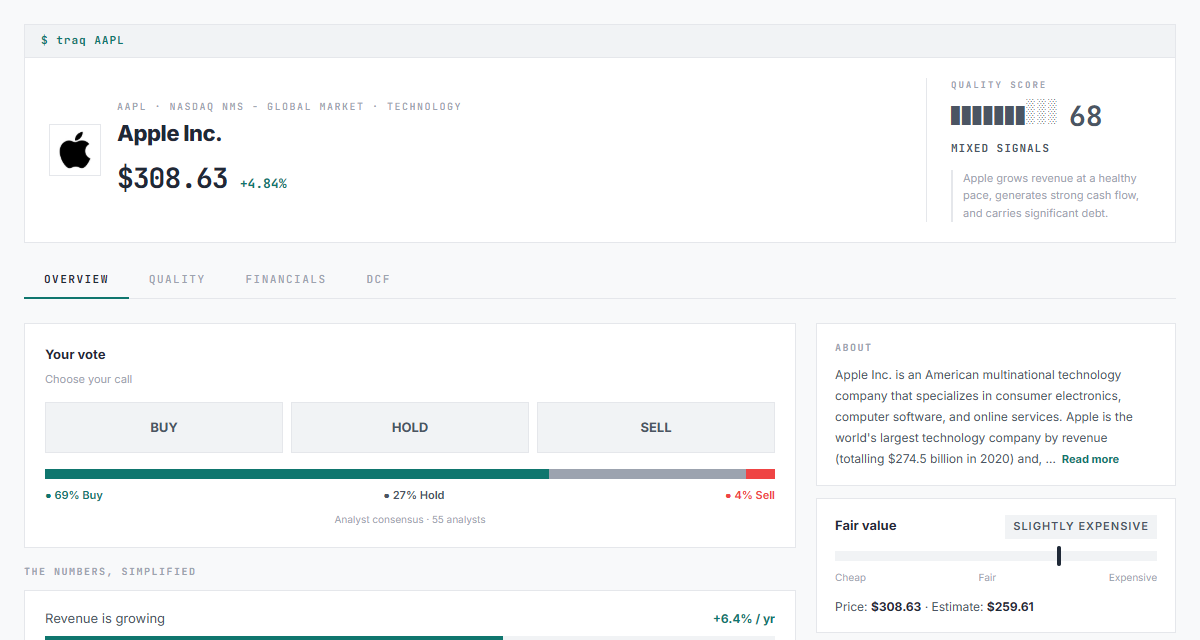
Task: Vote HOLD on Apple
Action: 410,427
